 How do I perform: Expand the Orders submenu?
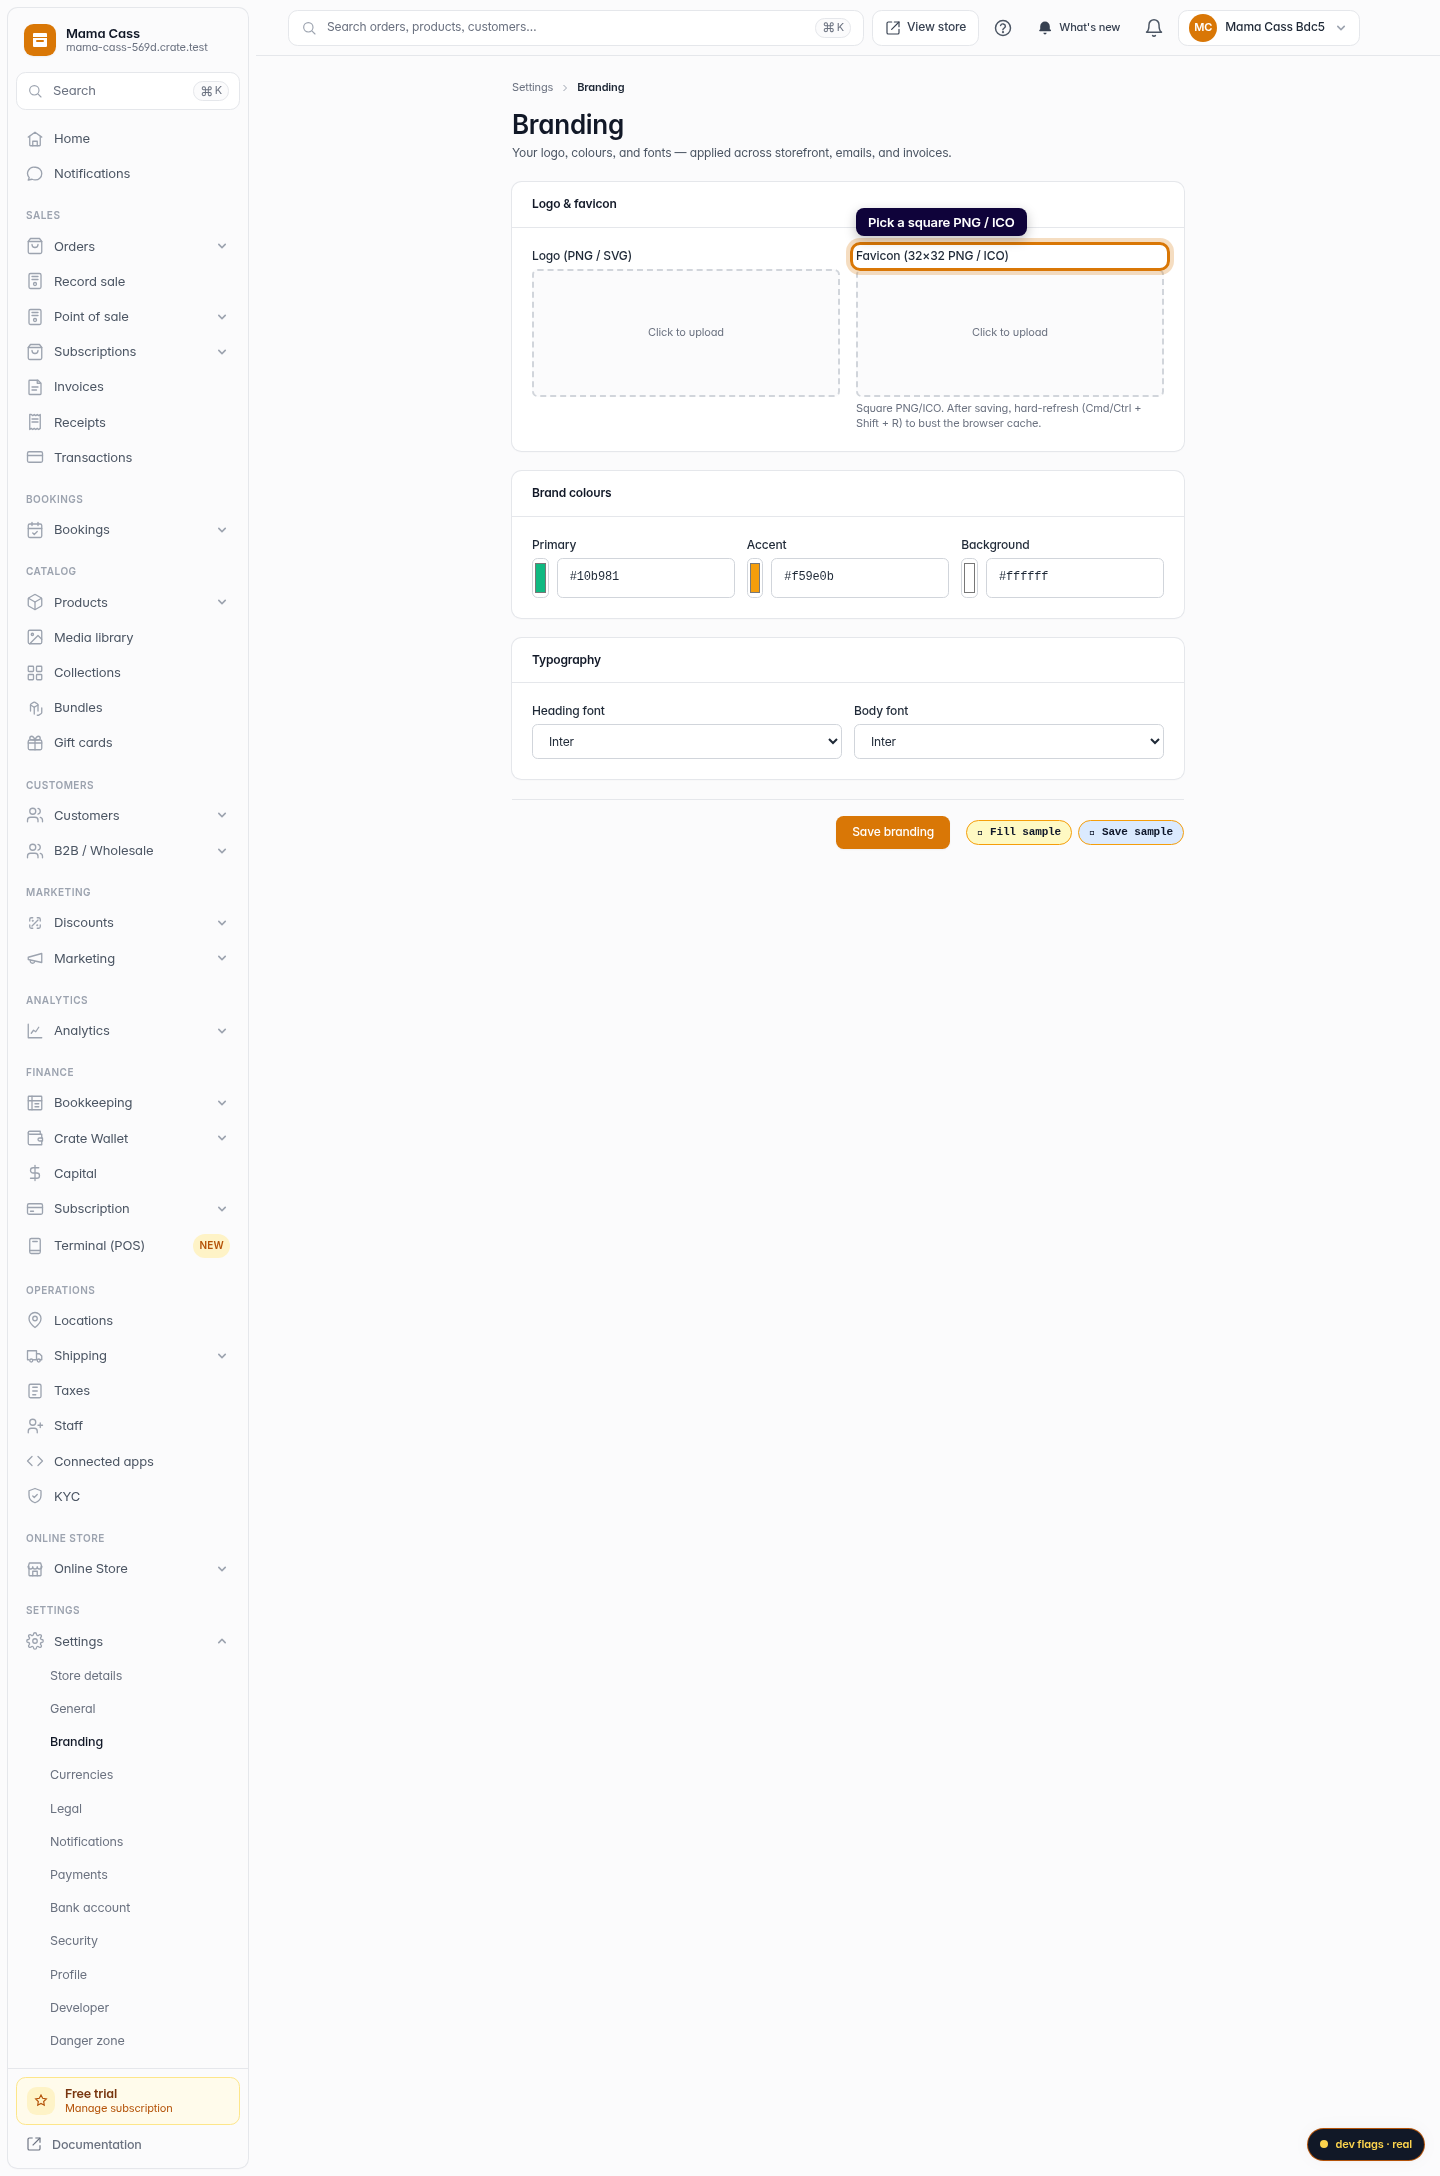(222, 246)
